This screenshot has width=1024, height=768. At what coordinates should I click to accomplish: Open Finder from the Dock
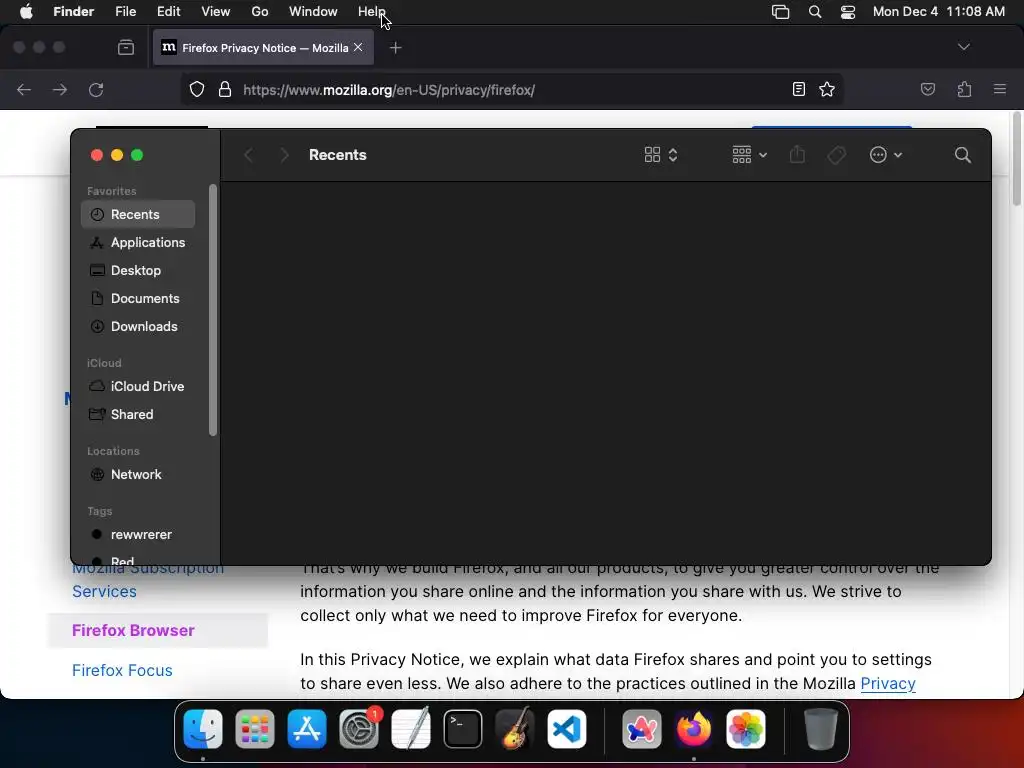point(203,729)
